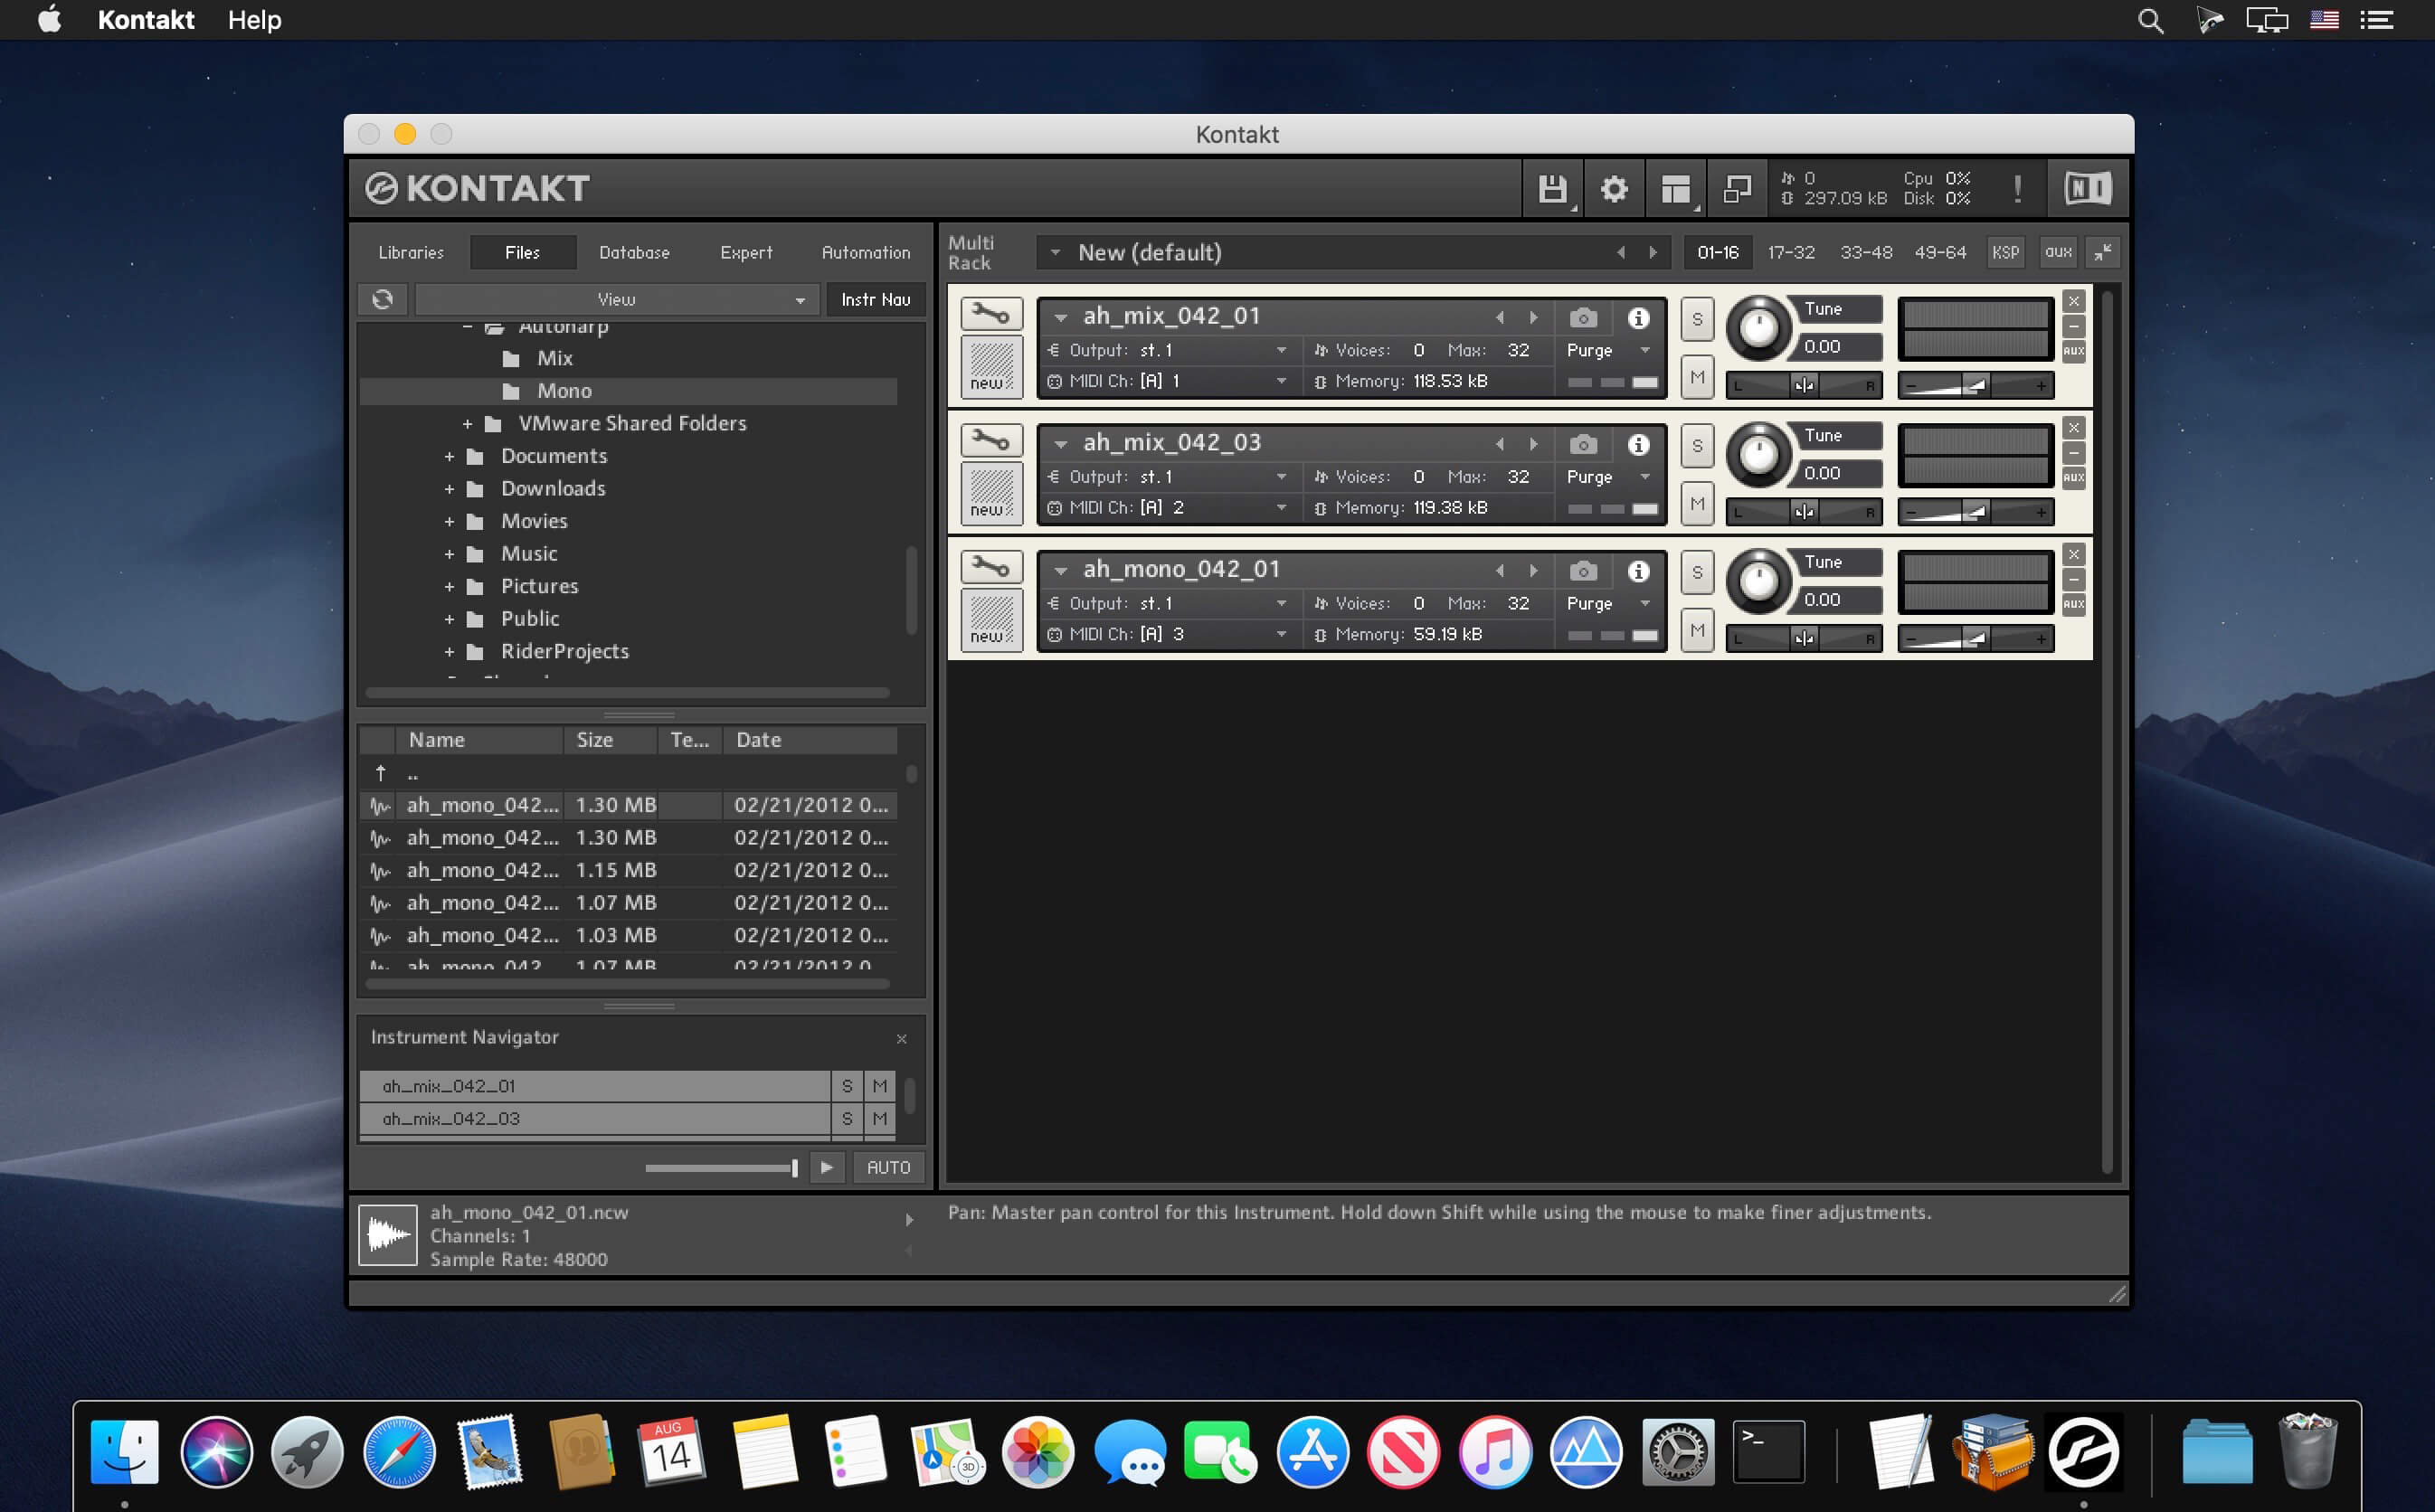Open the workspace layout panel icon
This screenshot has width=2435, height=1512.
[x=1676, y=188]
